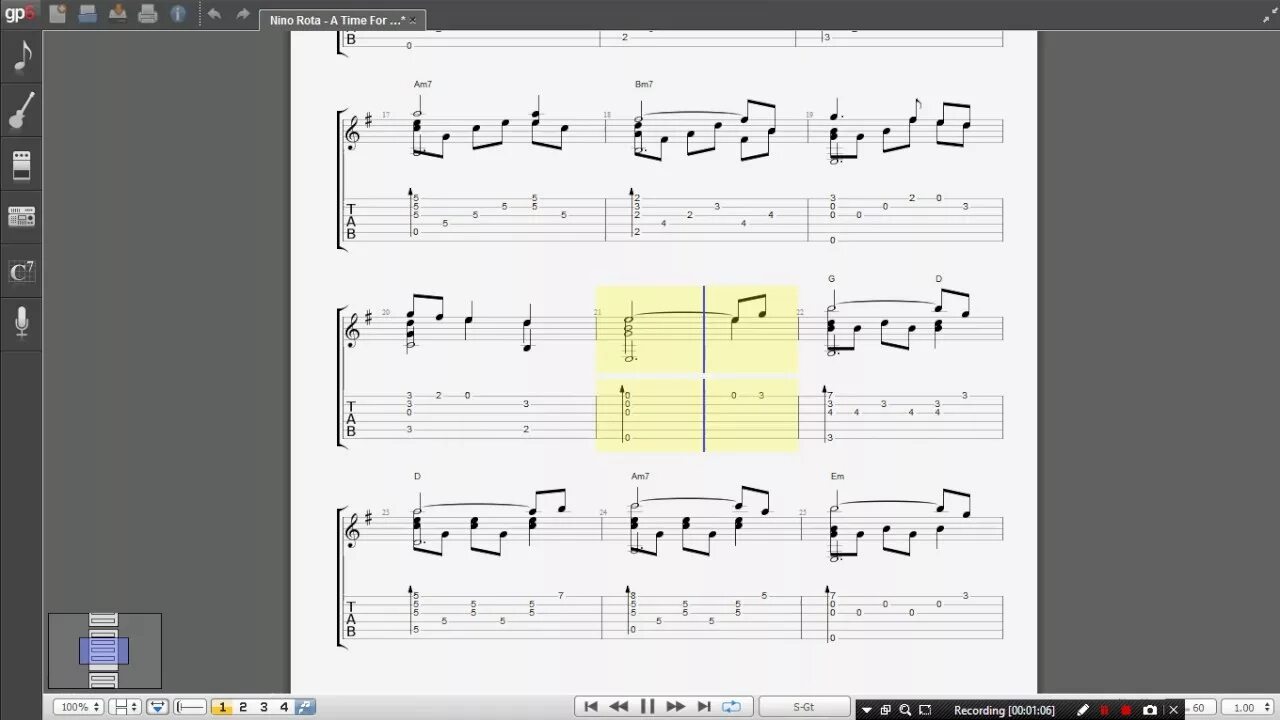1280x720 pixels.
Task: Click bar number 20 on the staff
Action: (x=386, y=312)
